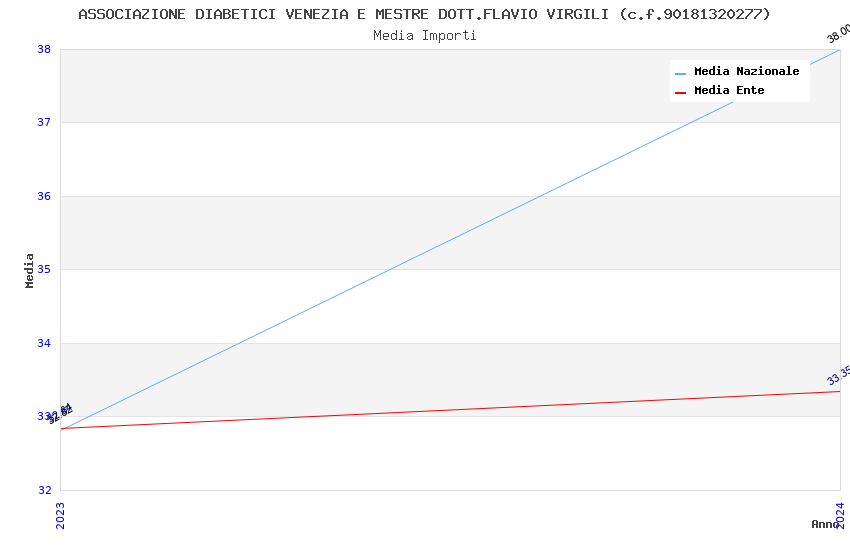The width and height of the screenshot is (850, 550).
Task: Click the x-axis label 2024
Action: pos(840,515)
